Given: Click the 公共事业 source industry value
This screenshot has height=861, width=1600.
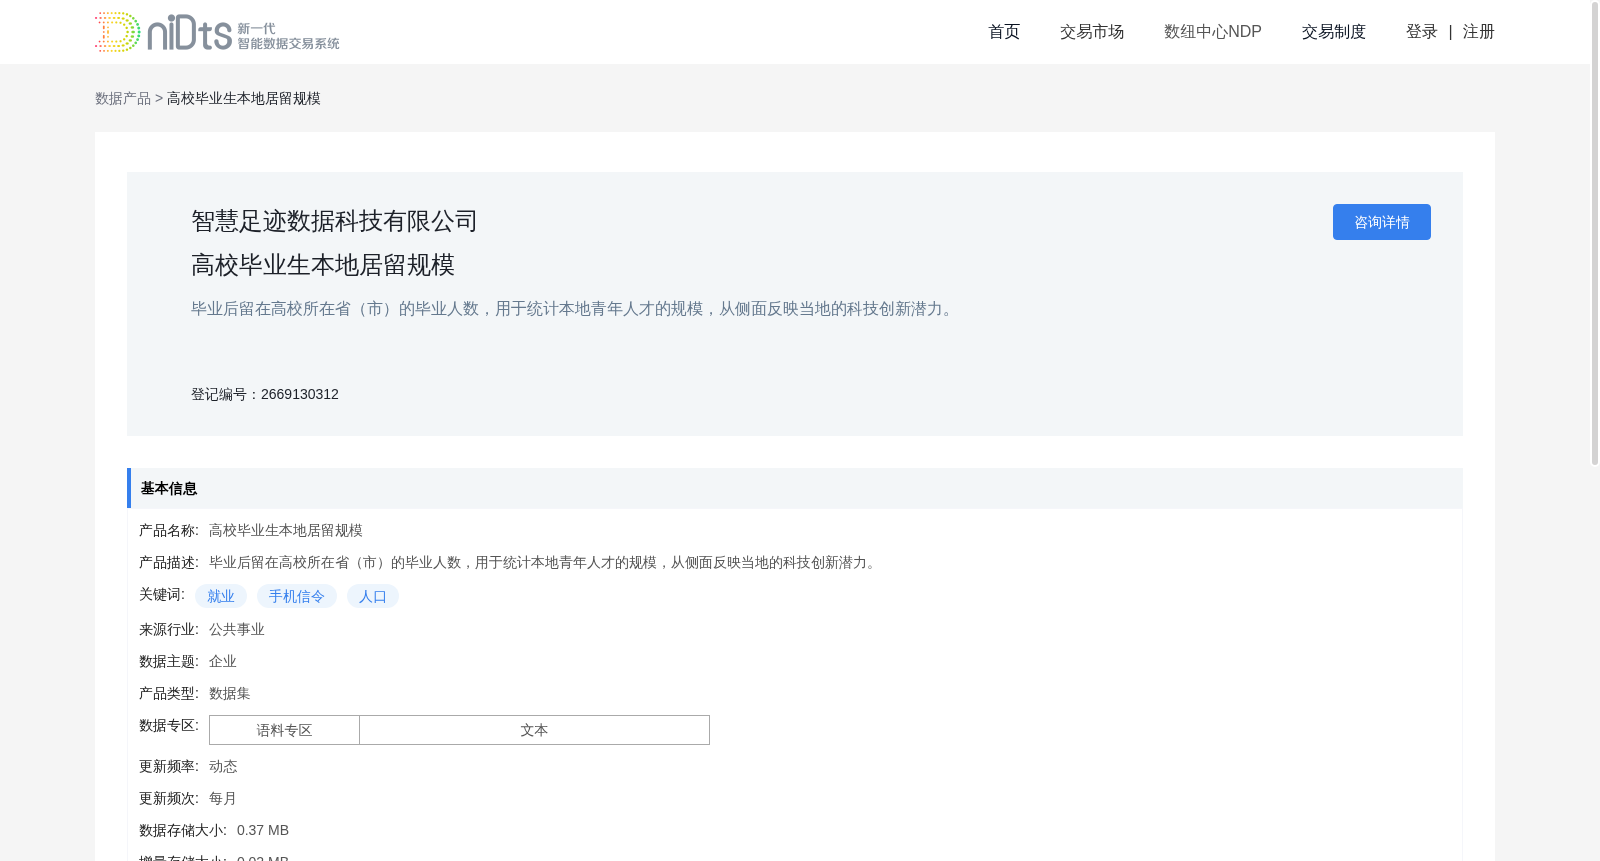Looking at the screenshot, I should tap(237, 629).
